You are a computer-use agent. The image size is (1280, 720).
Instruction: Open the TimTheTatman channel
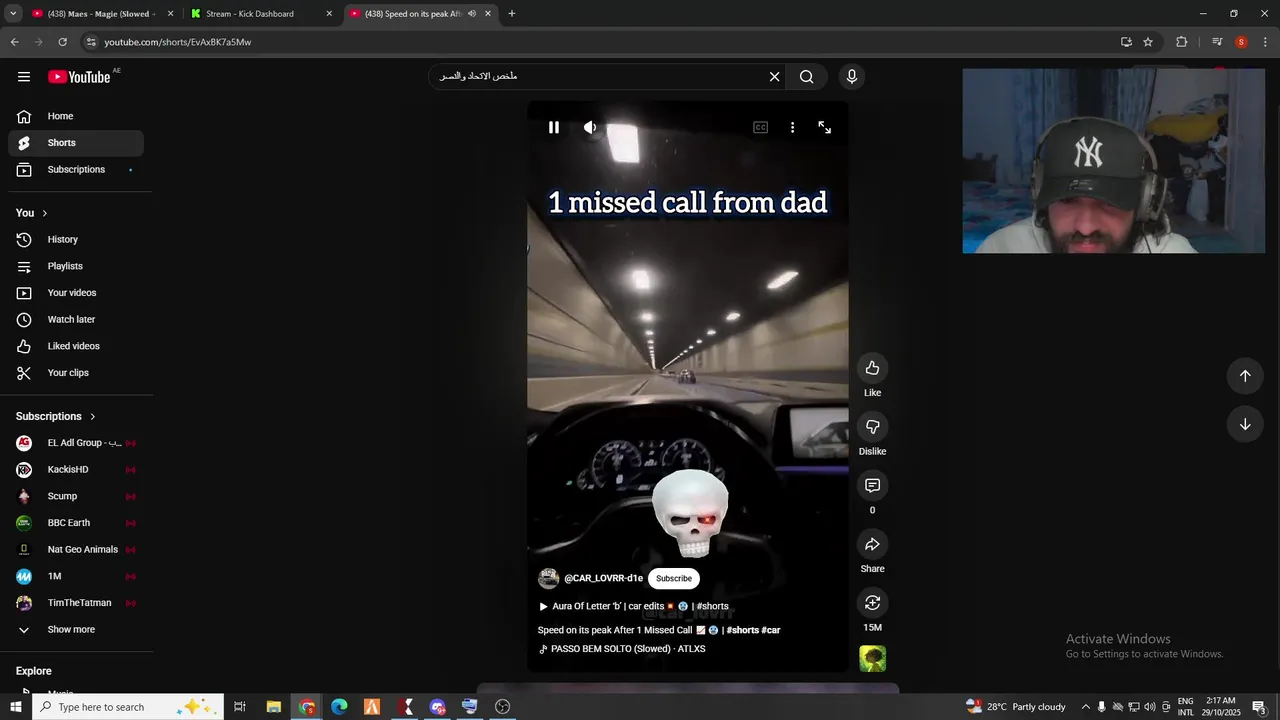(76, 603)
